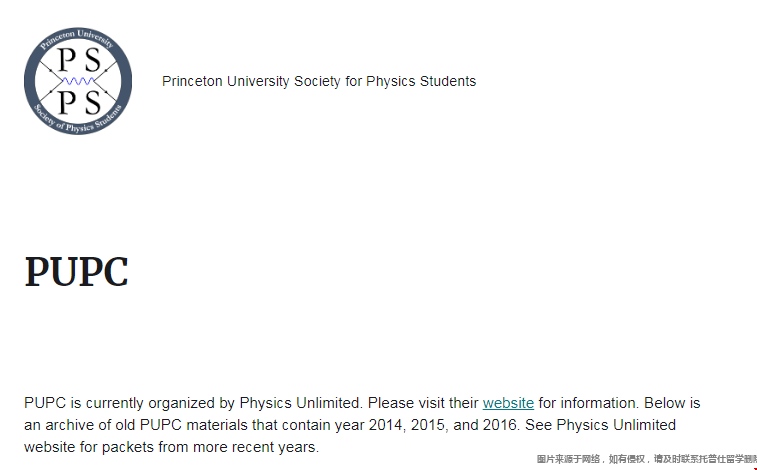The width and height of the screenshot is (757, 470).
Task: Click 'Princeton University' arc text on logo
Action: click(x=77, y=39)
